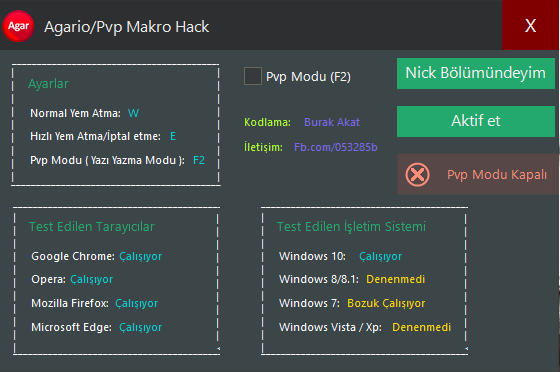Click the Mozilla Firefox row label
Image resolution: width=560 pixels, height=372 pixels.
point(70,303)
